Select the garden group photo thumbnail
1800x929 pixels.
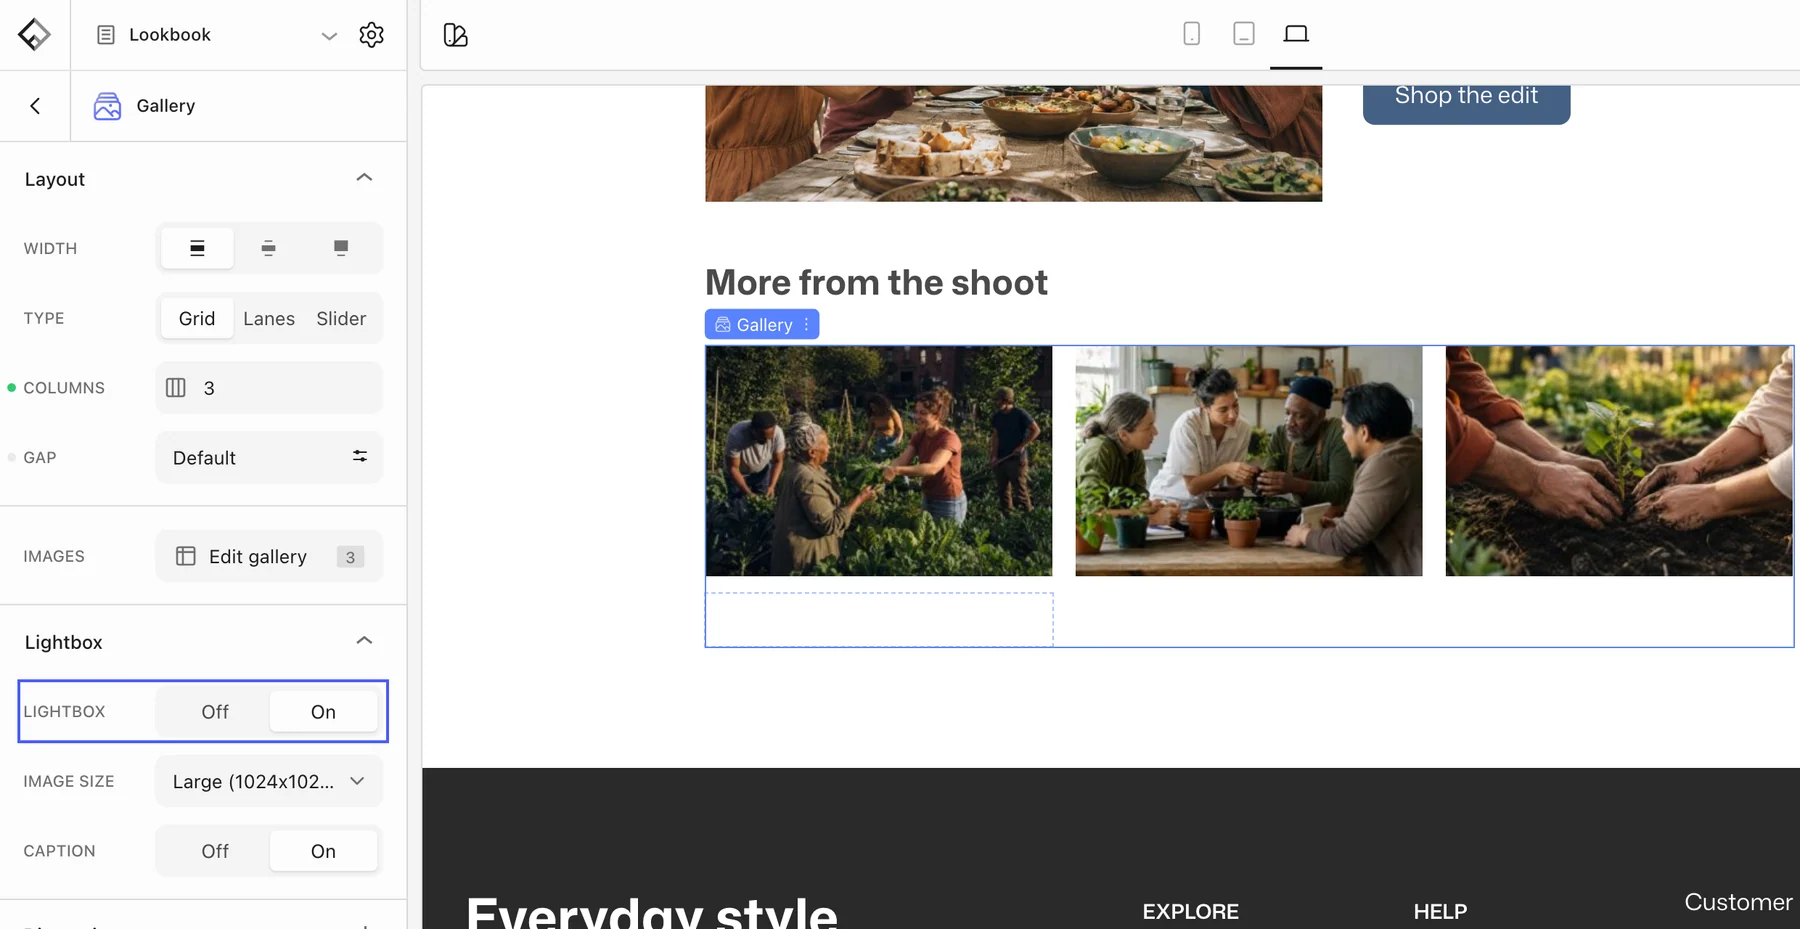pyautogui.click(x=879, y=461)
